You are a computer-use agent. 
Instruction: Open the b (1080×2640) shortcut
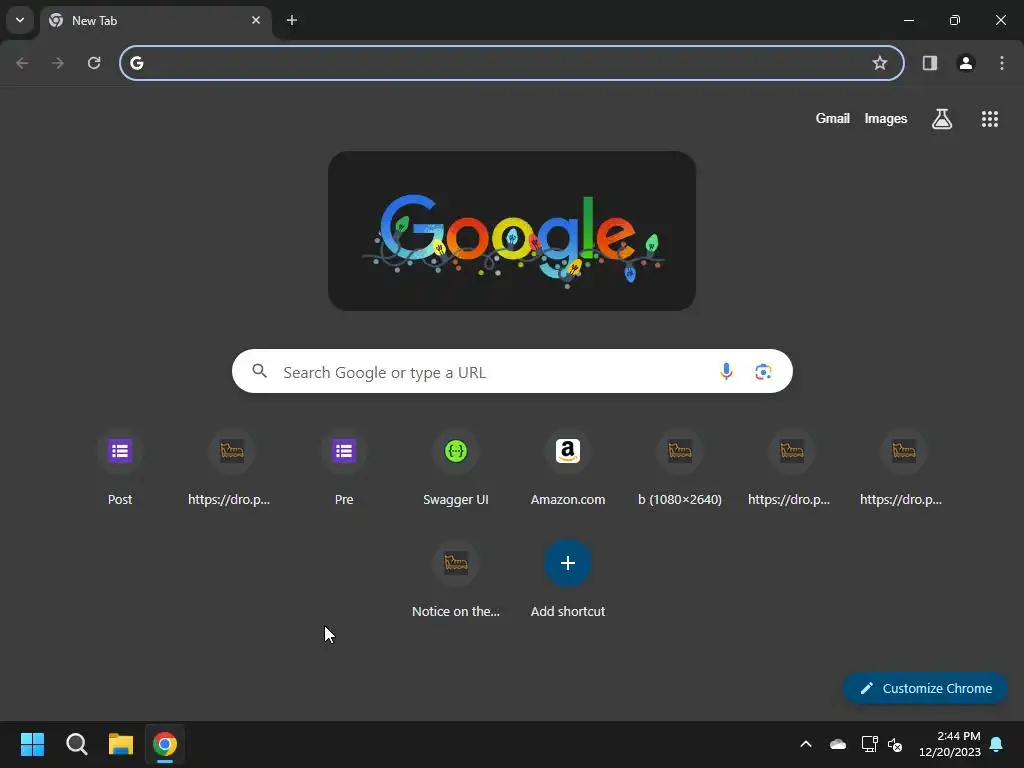680,469
